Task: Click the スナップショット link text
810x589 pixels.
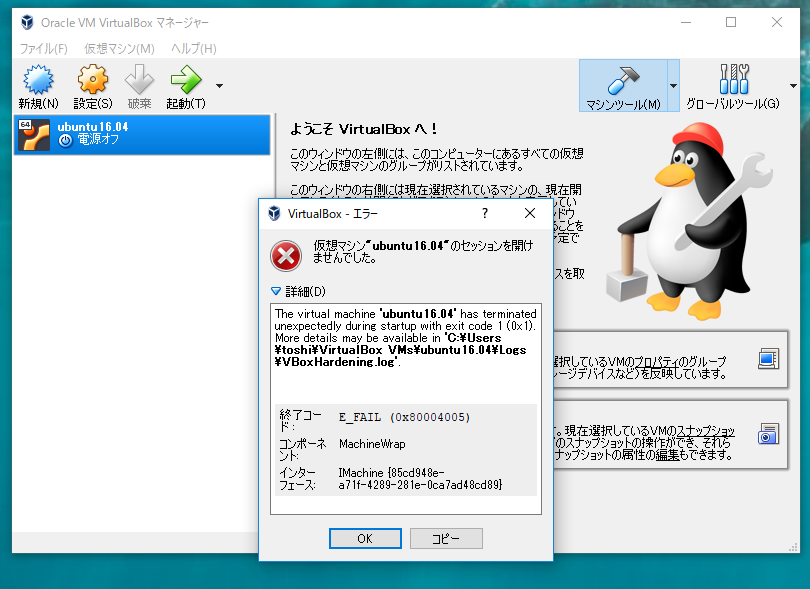Action: 706,431
